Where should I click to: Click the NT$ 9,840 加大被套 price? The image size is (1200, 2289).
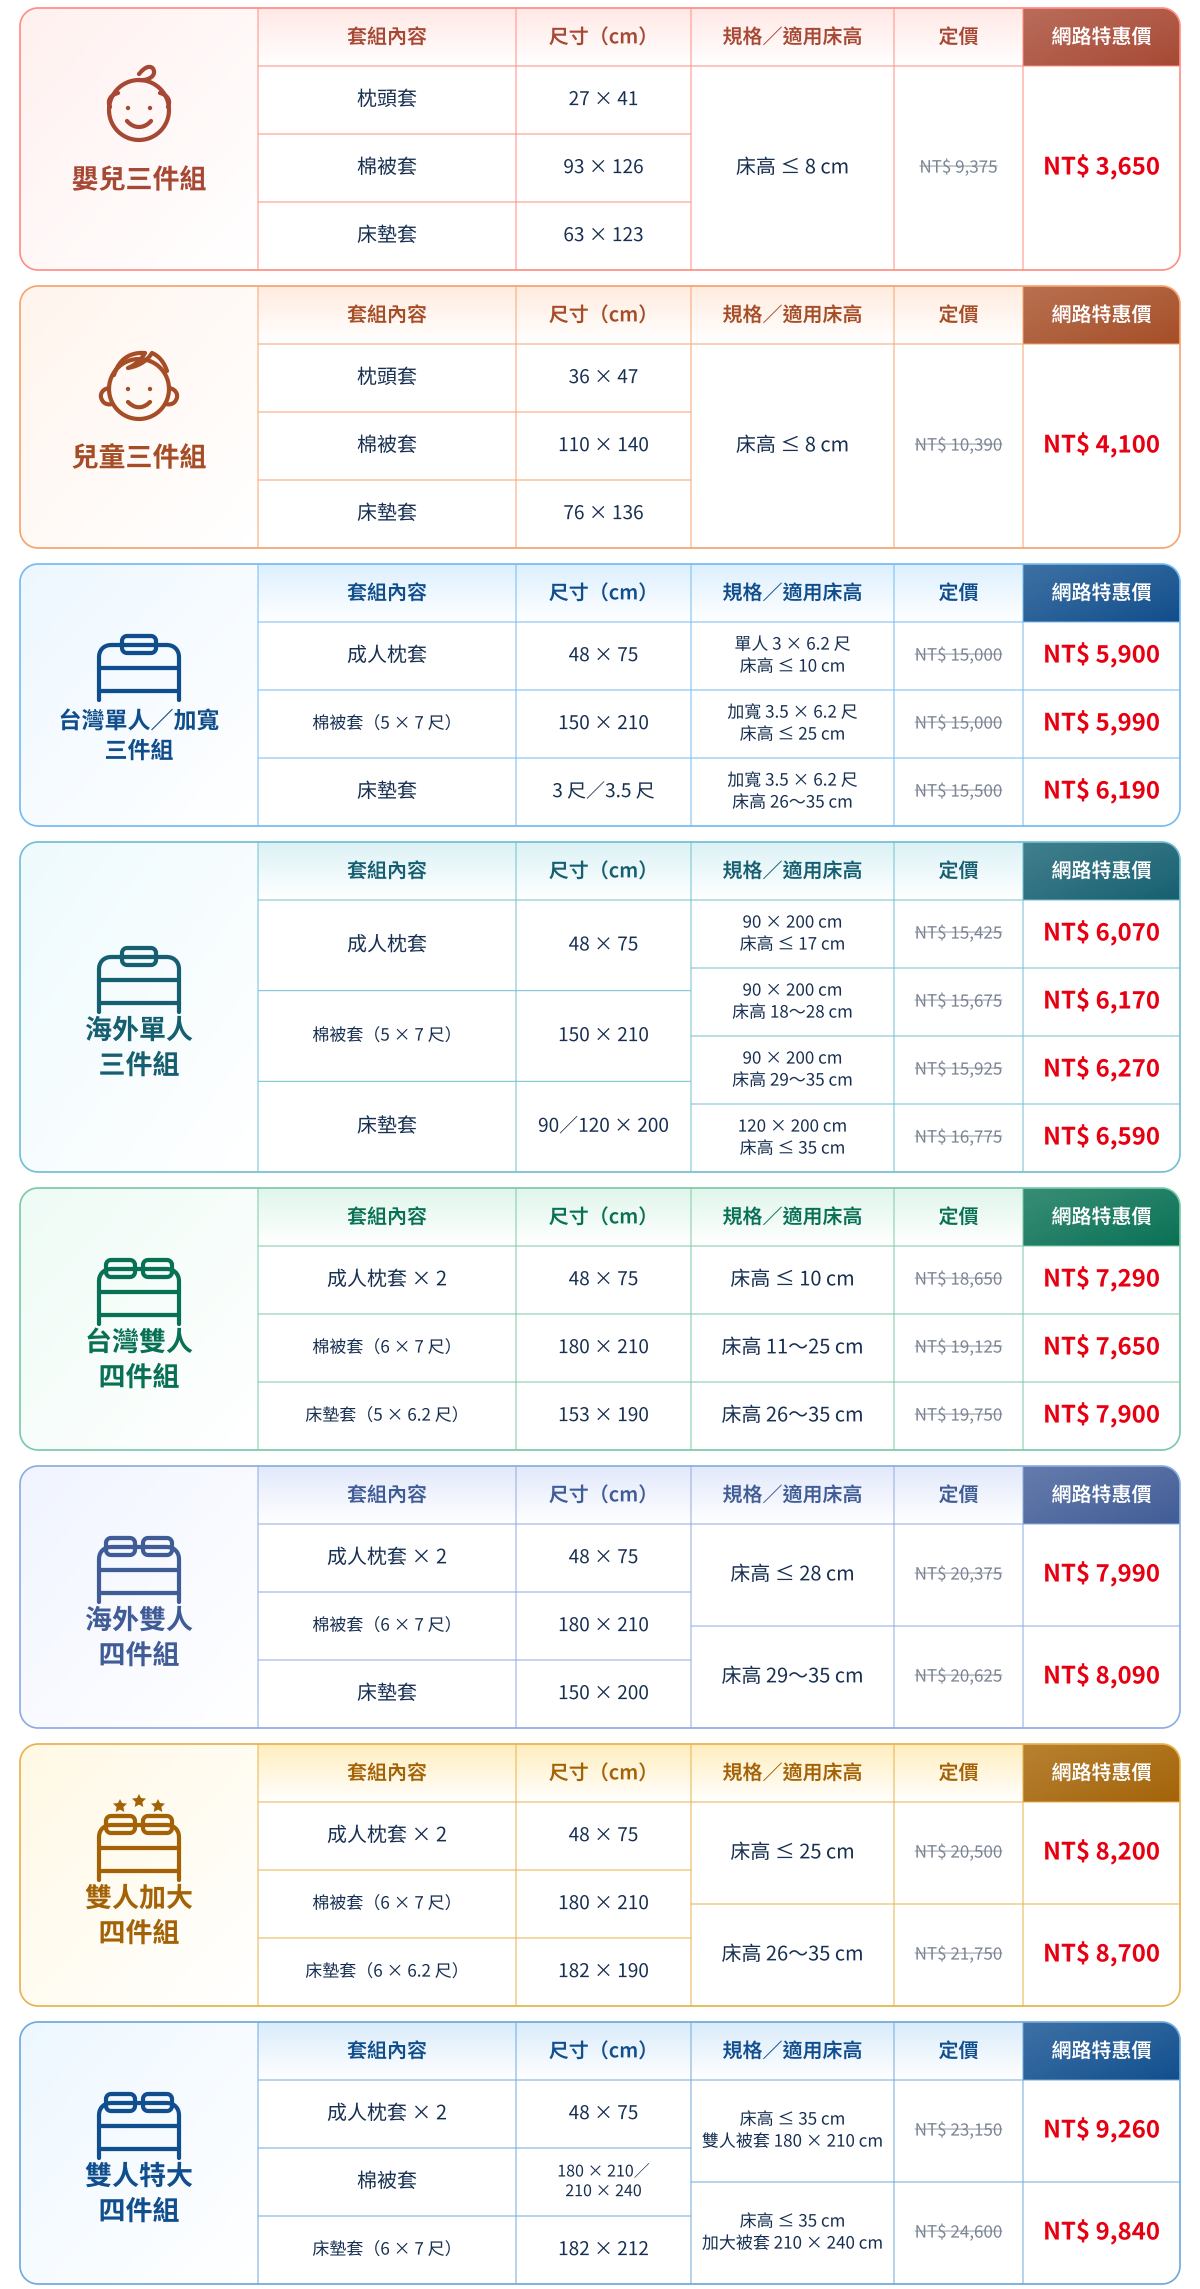pyautogui.click(x=1101, y=2231)
